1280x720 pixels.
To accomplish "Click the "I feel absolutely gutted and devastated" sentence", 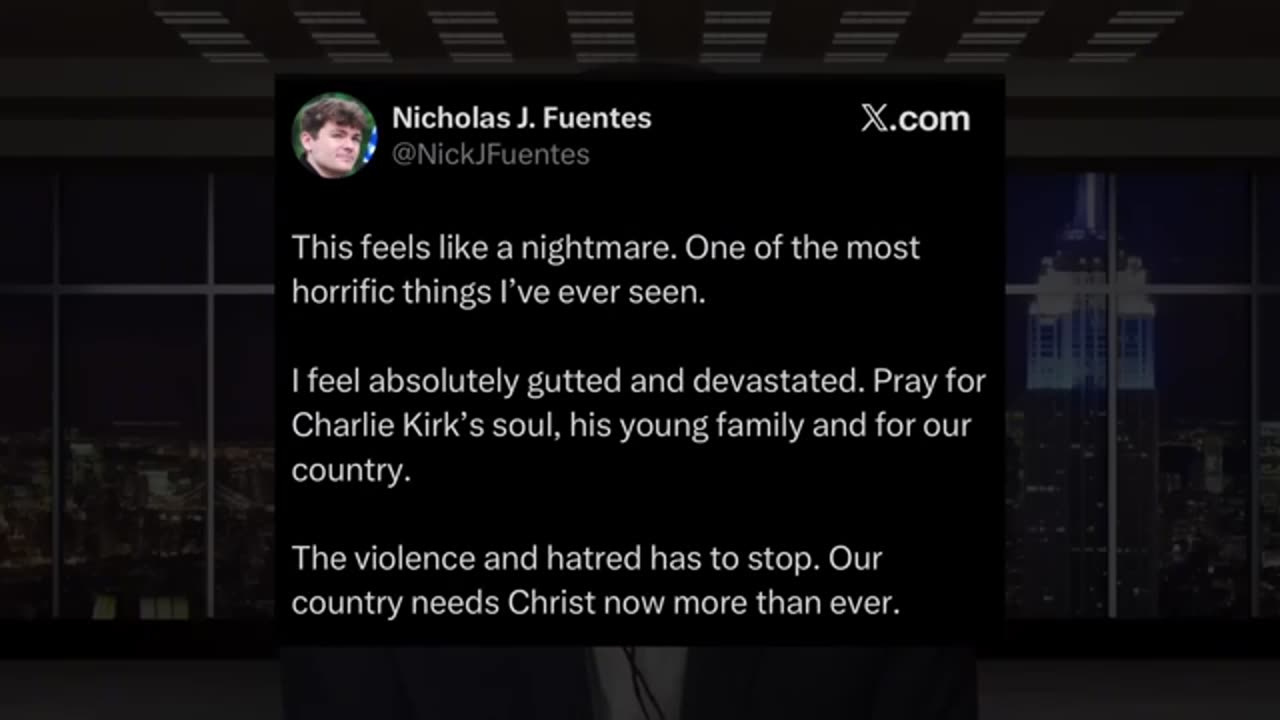I will pyautogui.click(x=578, y=381).
